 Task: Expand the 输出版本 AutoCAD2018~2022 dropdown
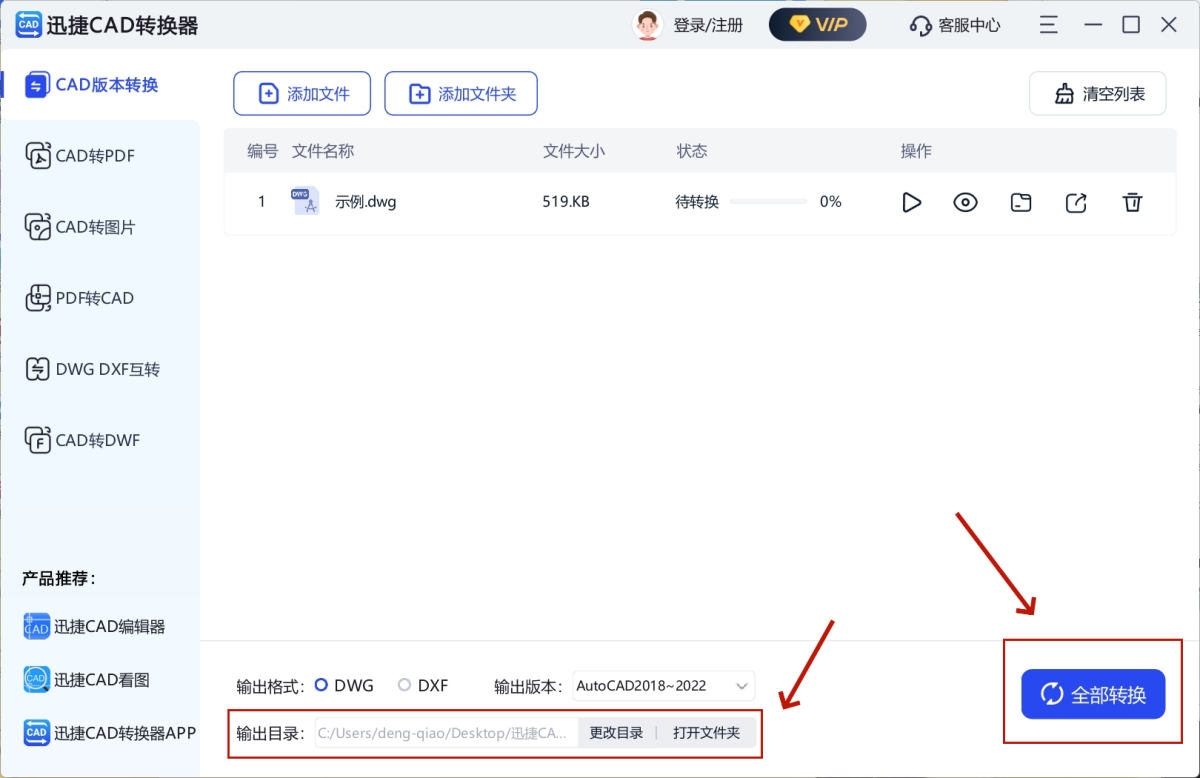(x=664, y=686)
